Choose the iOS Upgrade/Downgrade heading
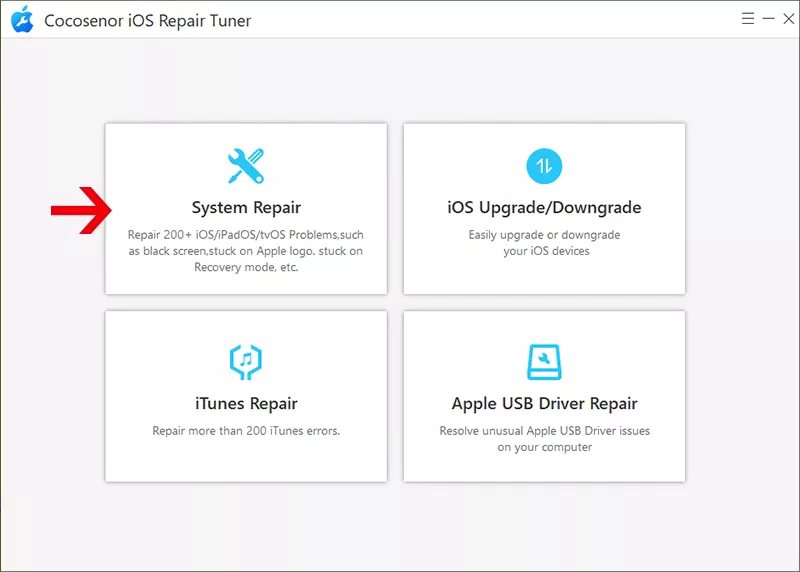The width and height of the screenshot is (800, 572). click(x=544, y=208)
